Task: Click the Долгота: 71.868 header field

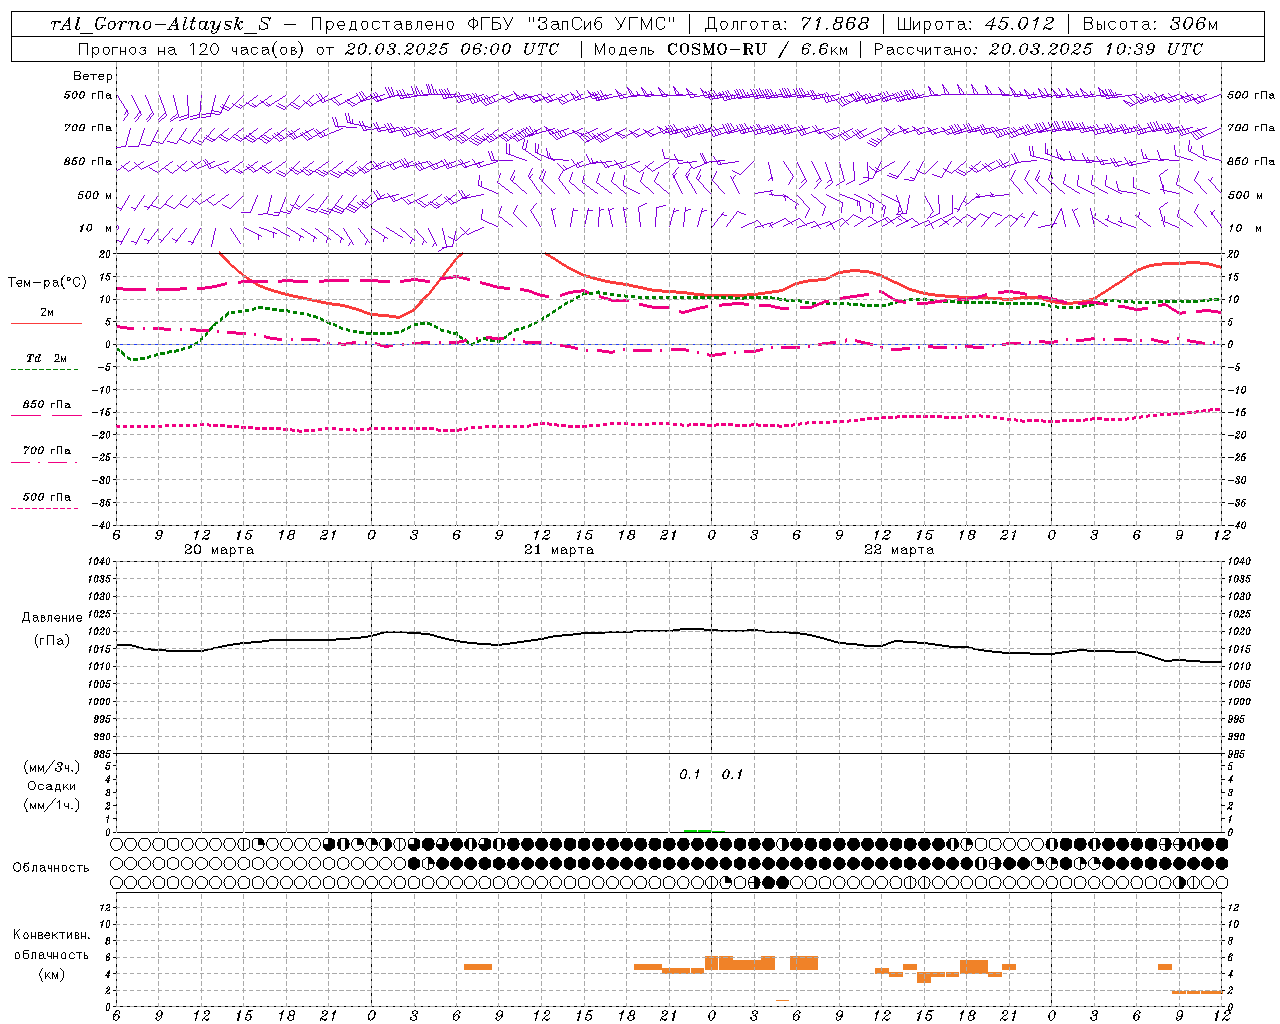Action: [787, 24]
